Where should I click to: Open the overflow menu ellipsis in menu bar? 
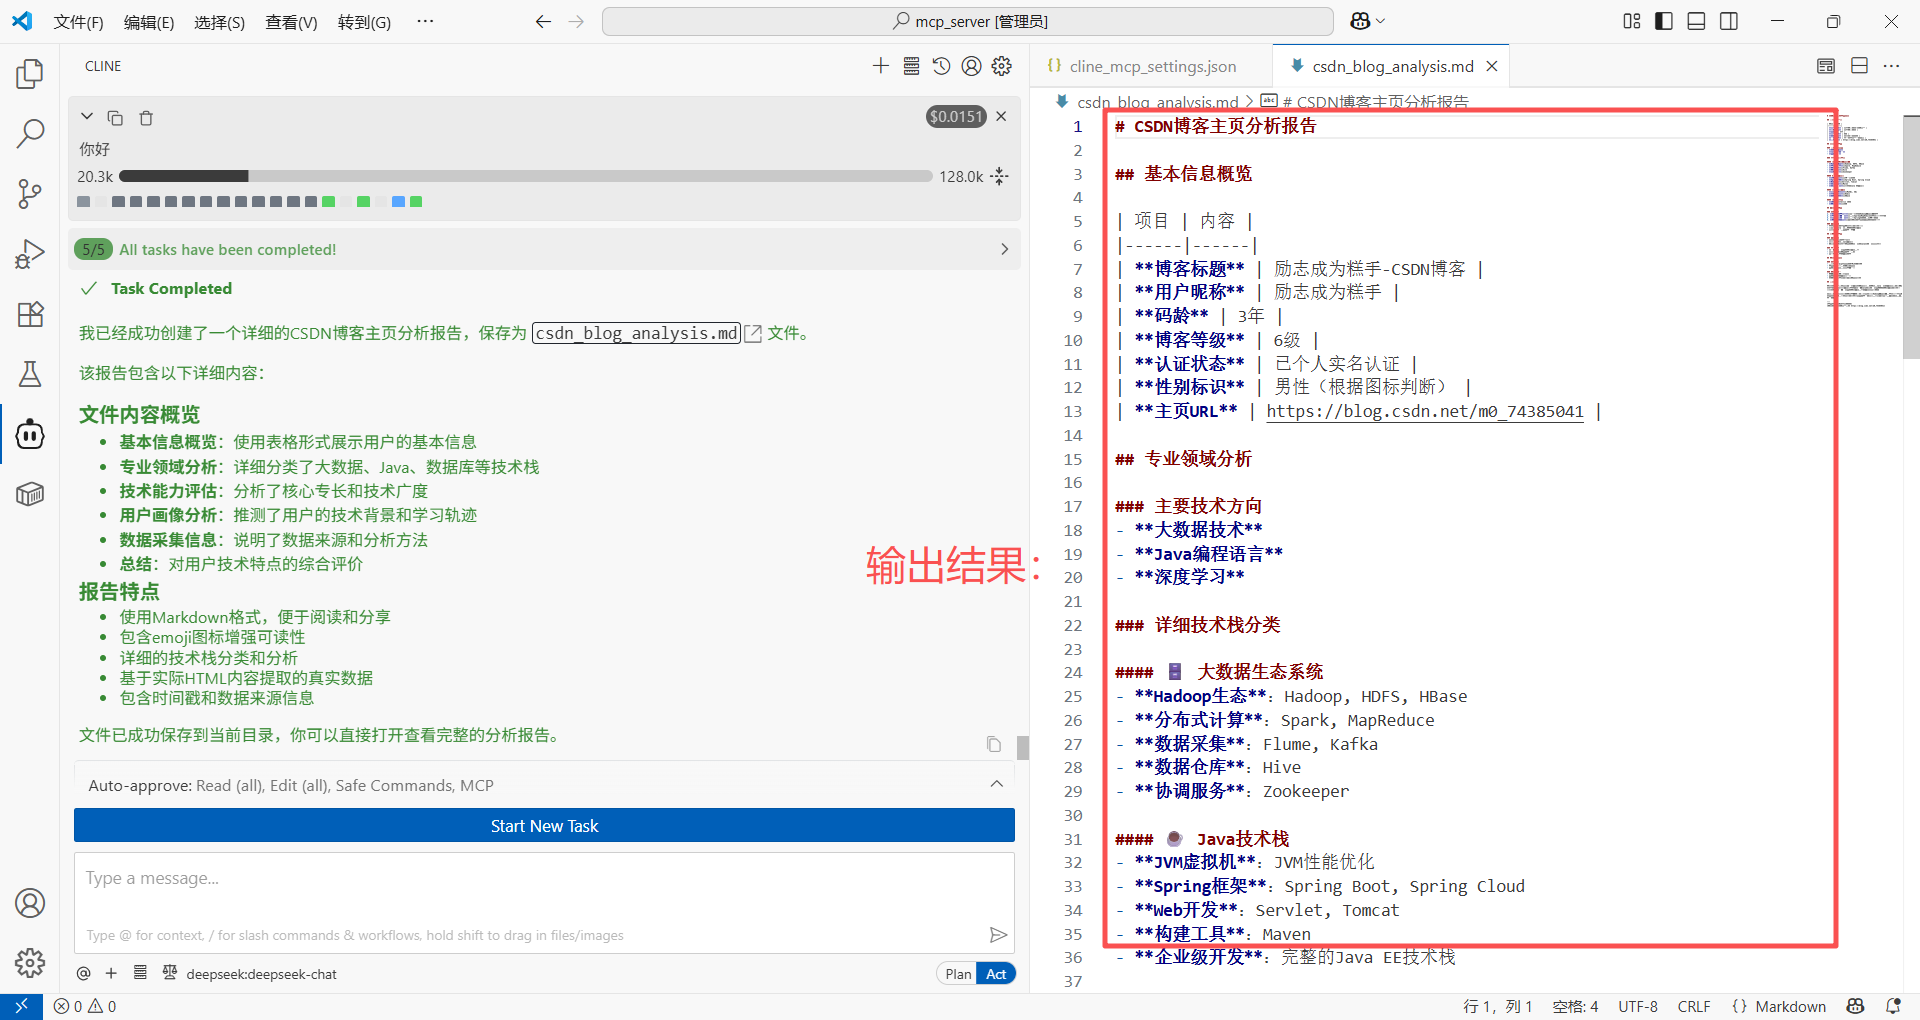pyautogui.click(x=425, y=21)
